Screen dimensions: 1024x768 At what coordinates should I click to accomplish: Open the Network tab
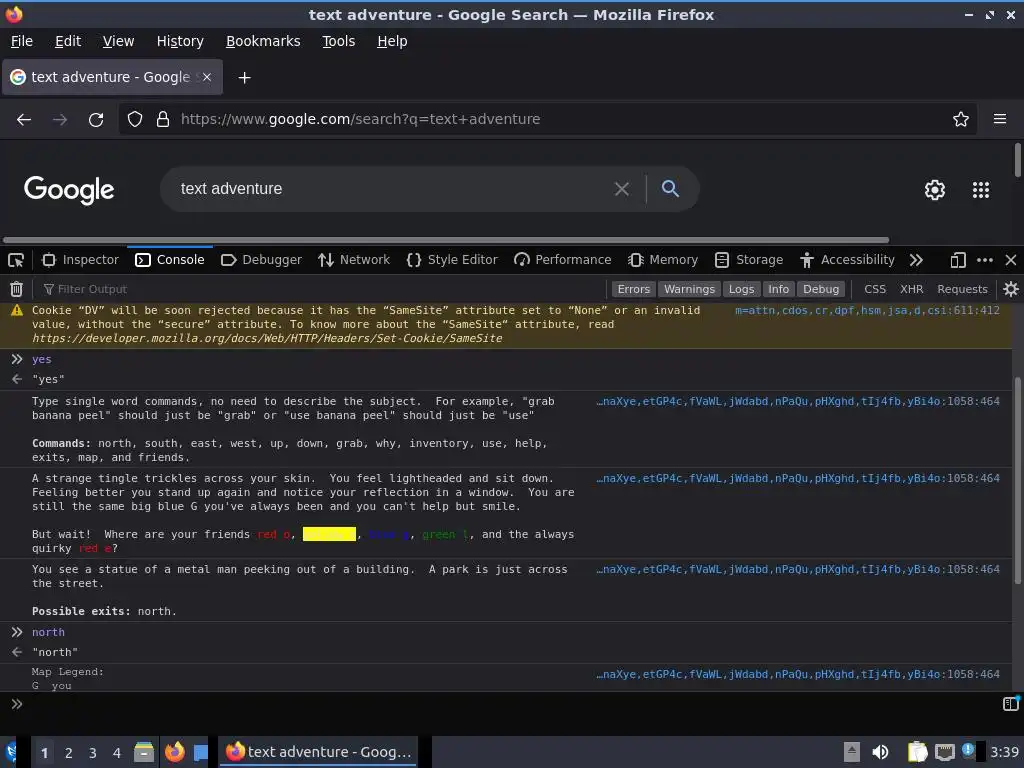click(353, 260)
